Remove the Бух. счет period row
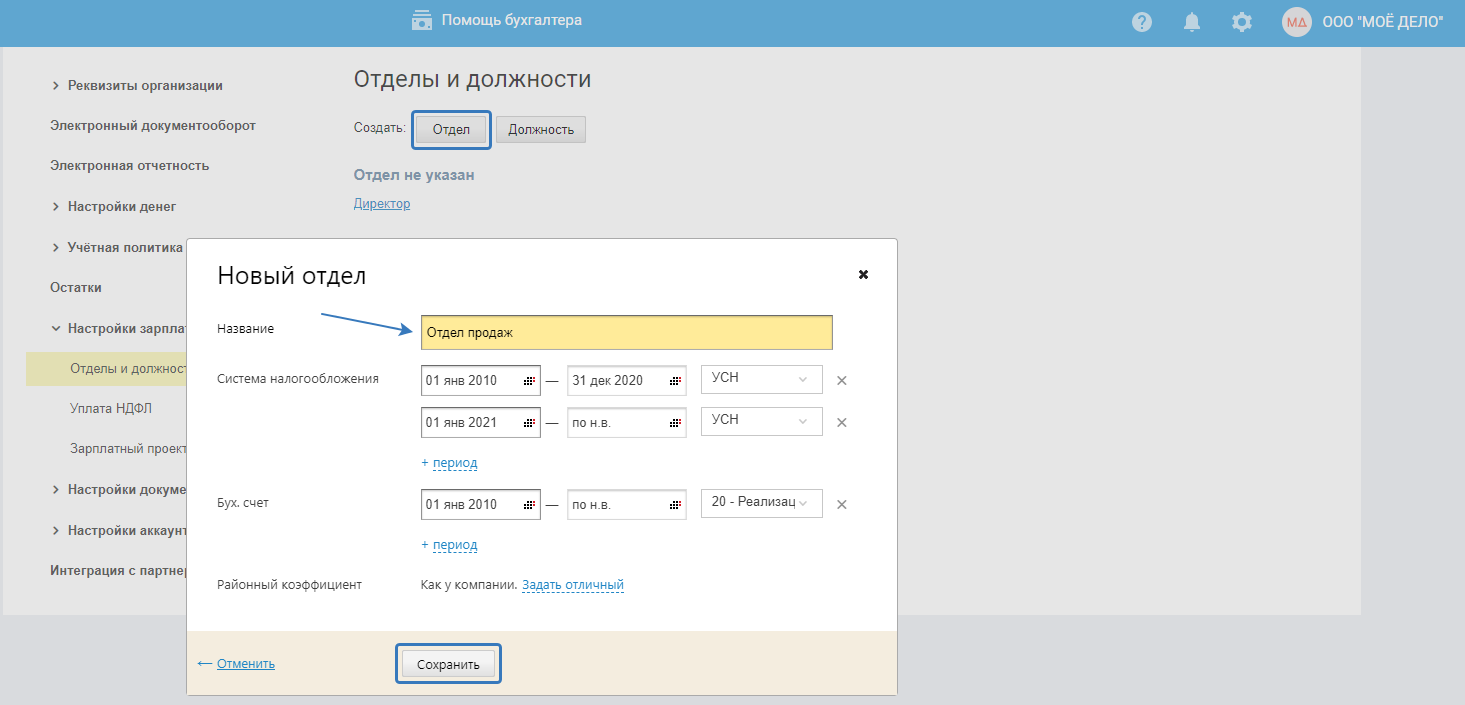Image resolution: width=1465 pixels, height=705 pixels. point(842,505)
